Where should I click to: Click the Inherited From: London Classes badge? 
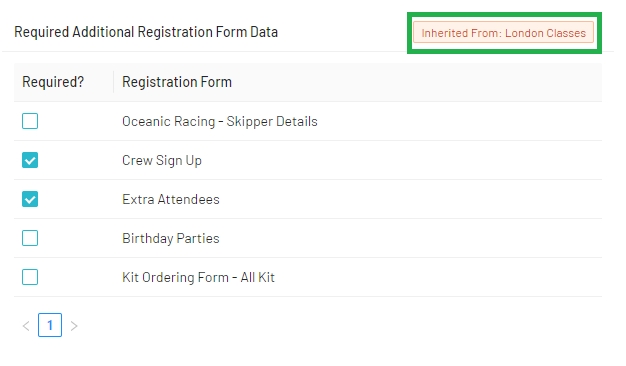point(503,32)
